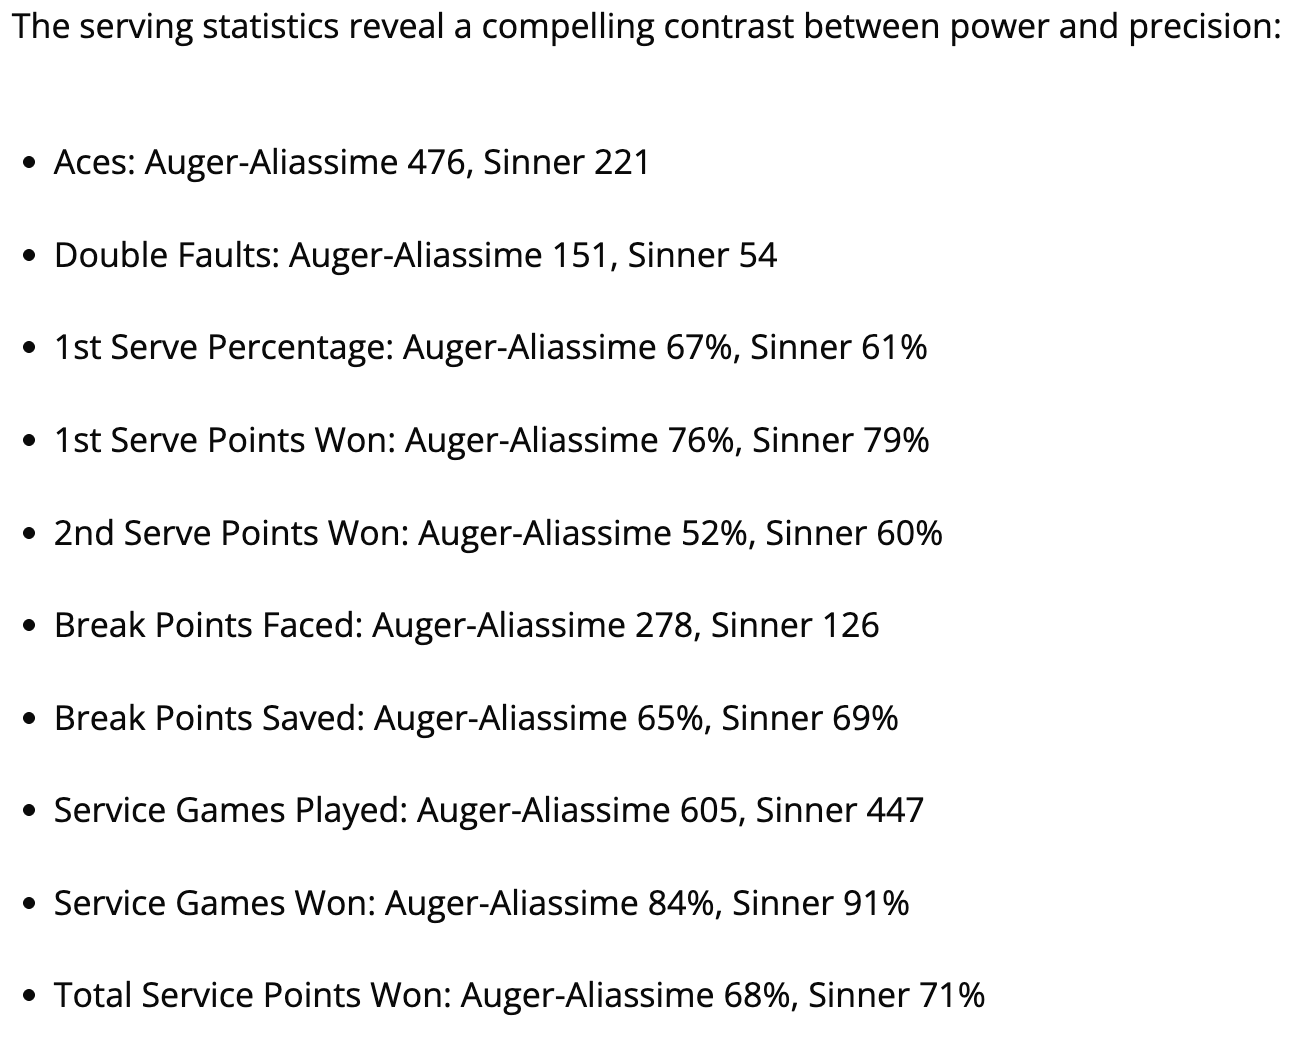This screenshot has height=1040, width=1298.
Task: Click the 'Service Games Played' label
Action: (x=229, y=810)
